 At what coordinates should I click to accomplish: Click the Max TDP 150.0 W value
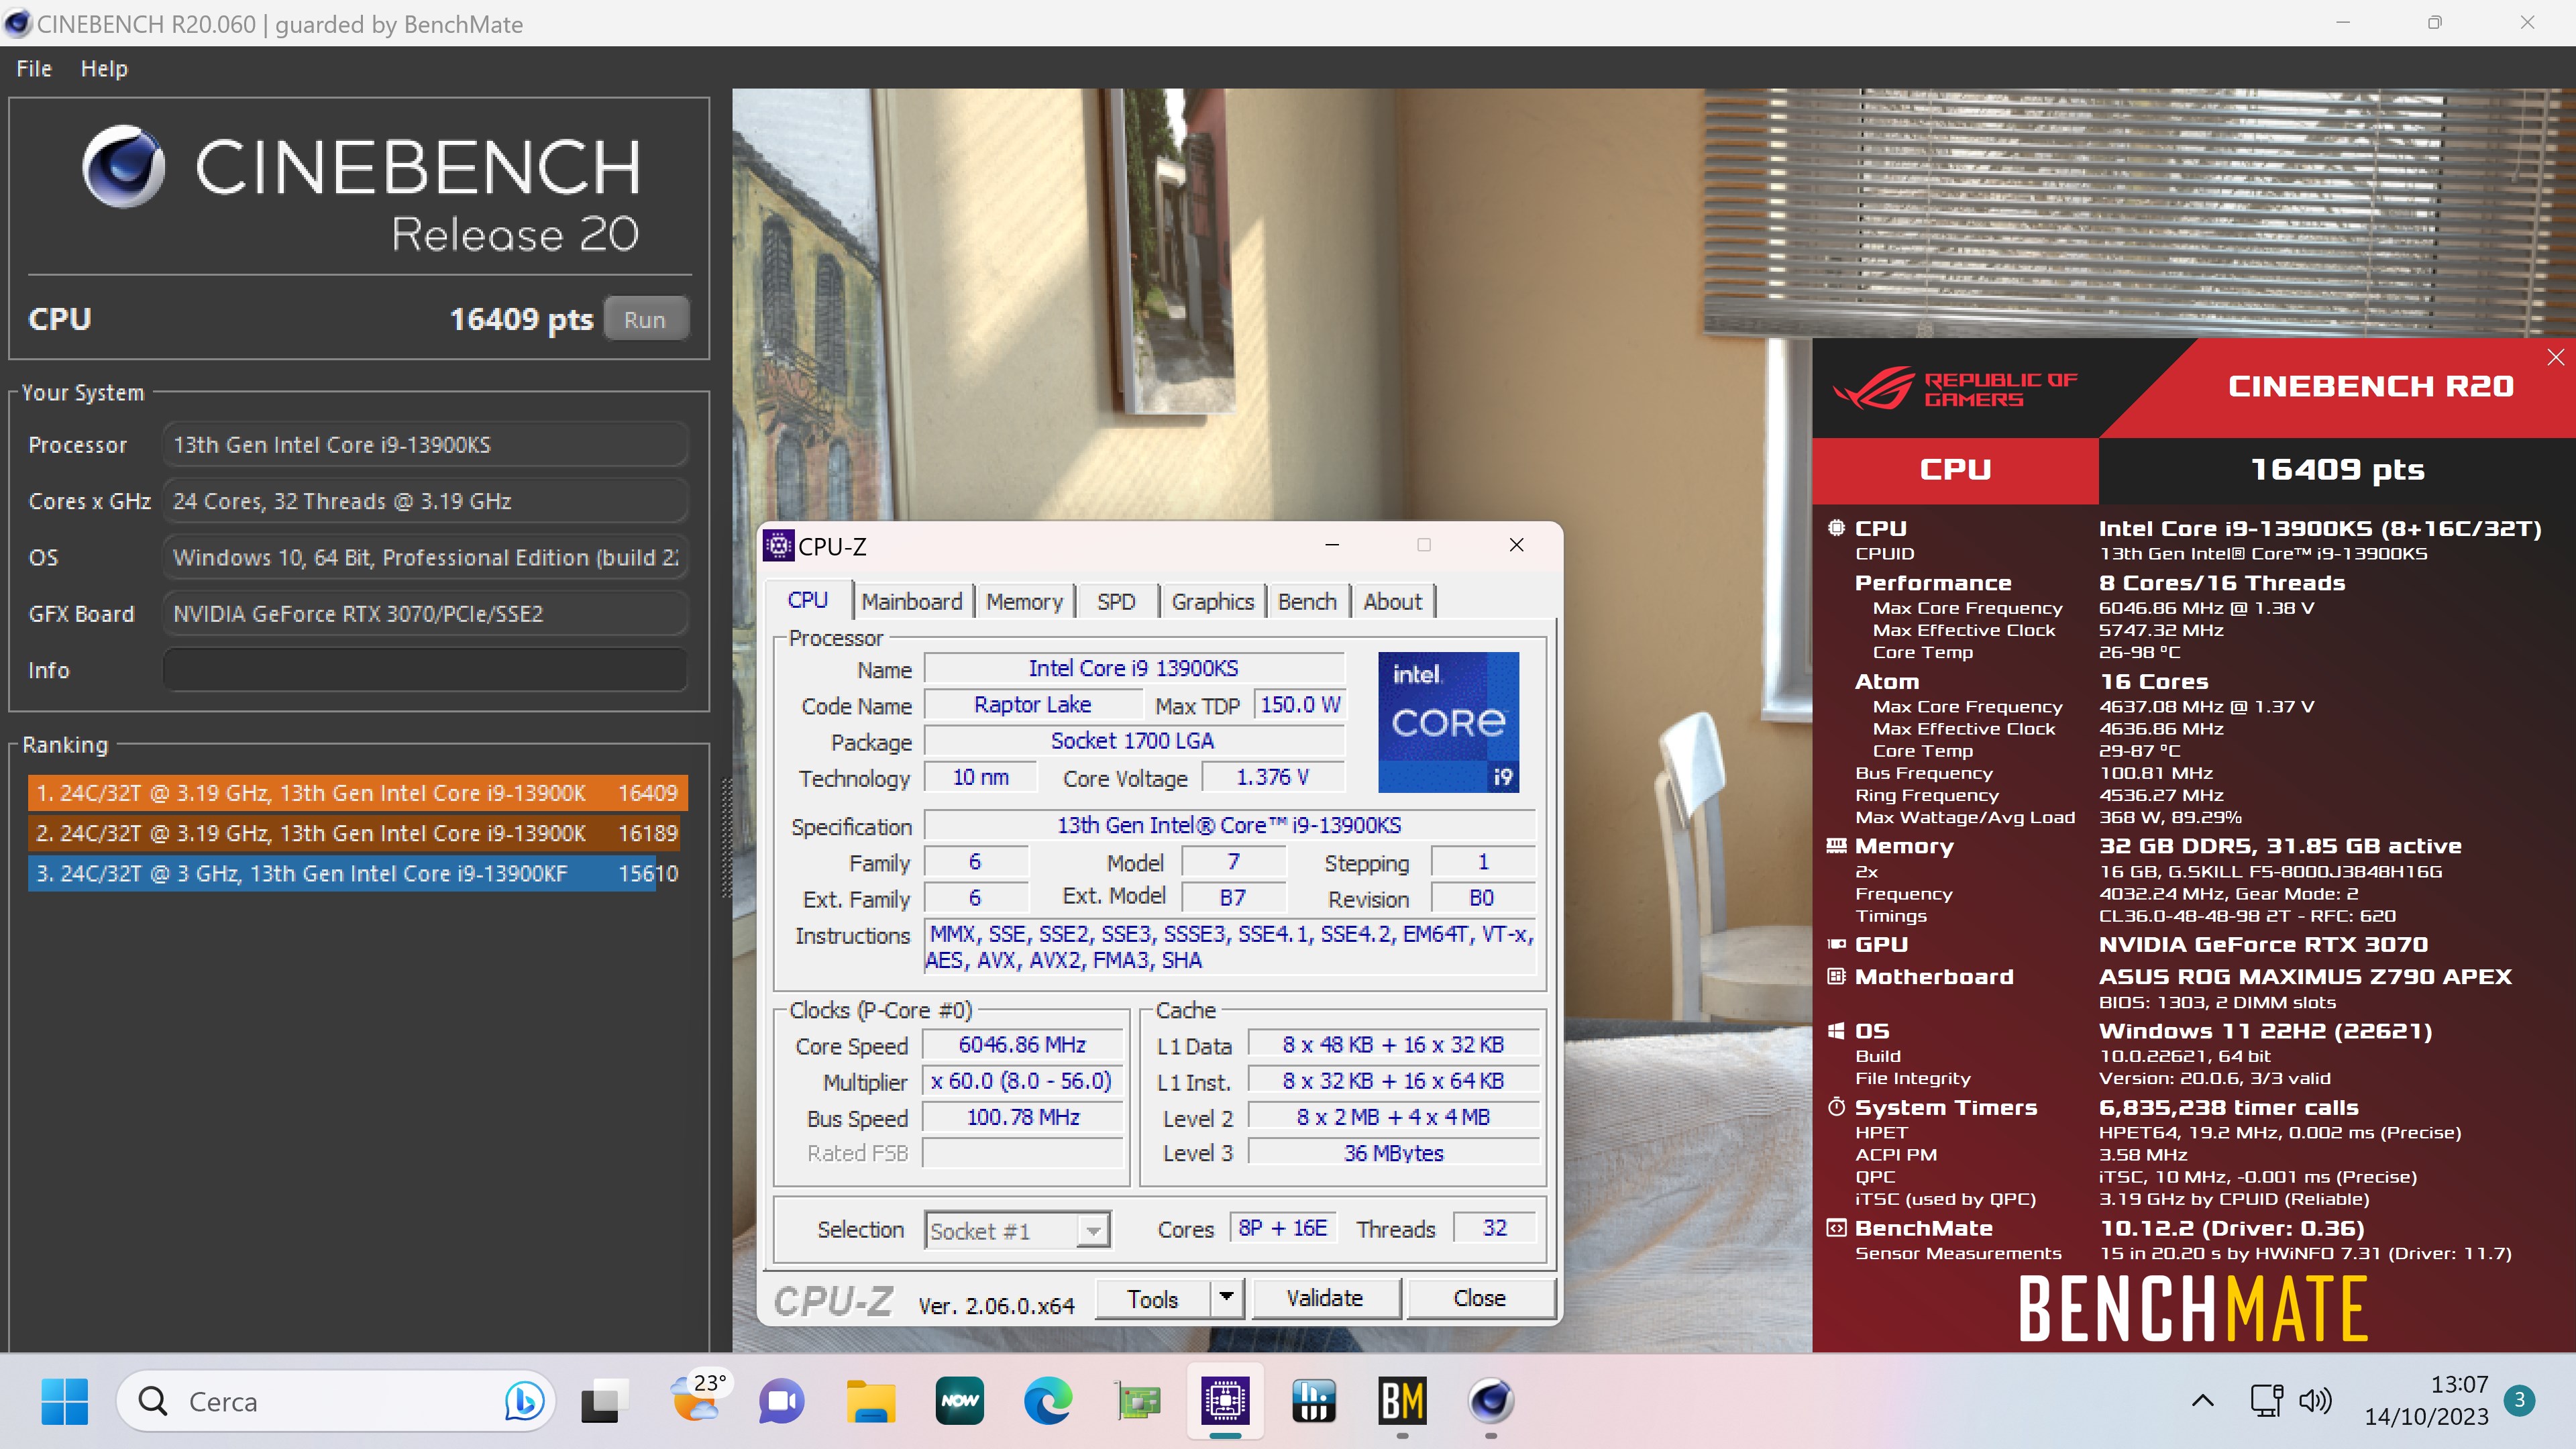[x=1300, y=704]
